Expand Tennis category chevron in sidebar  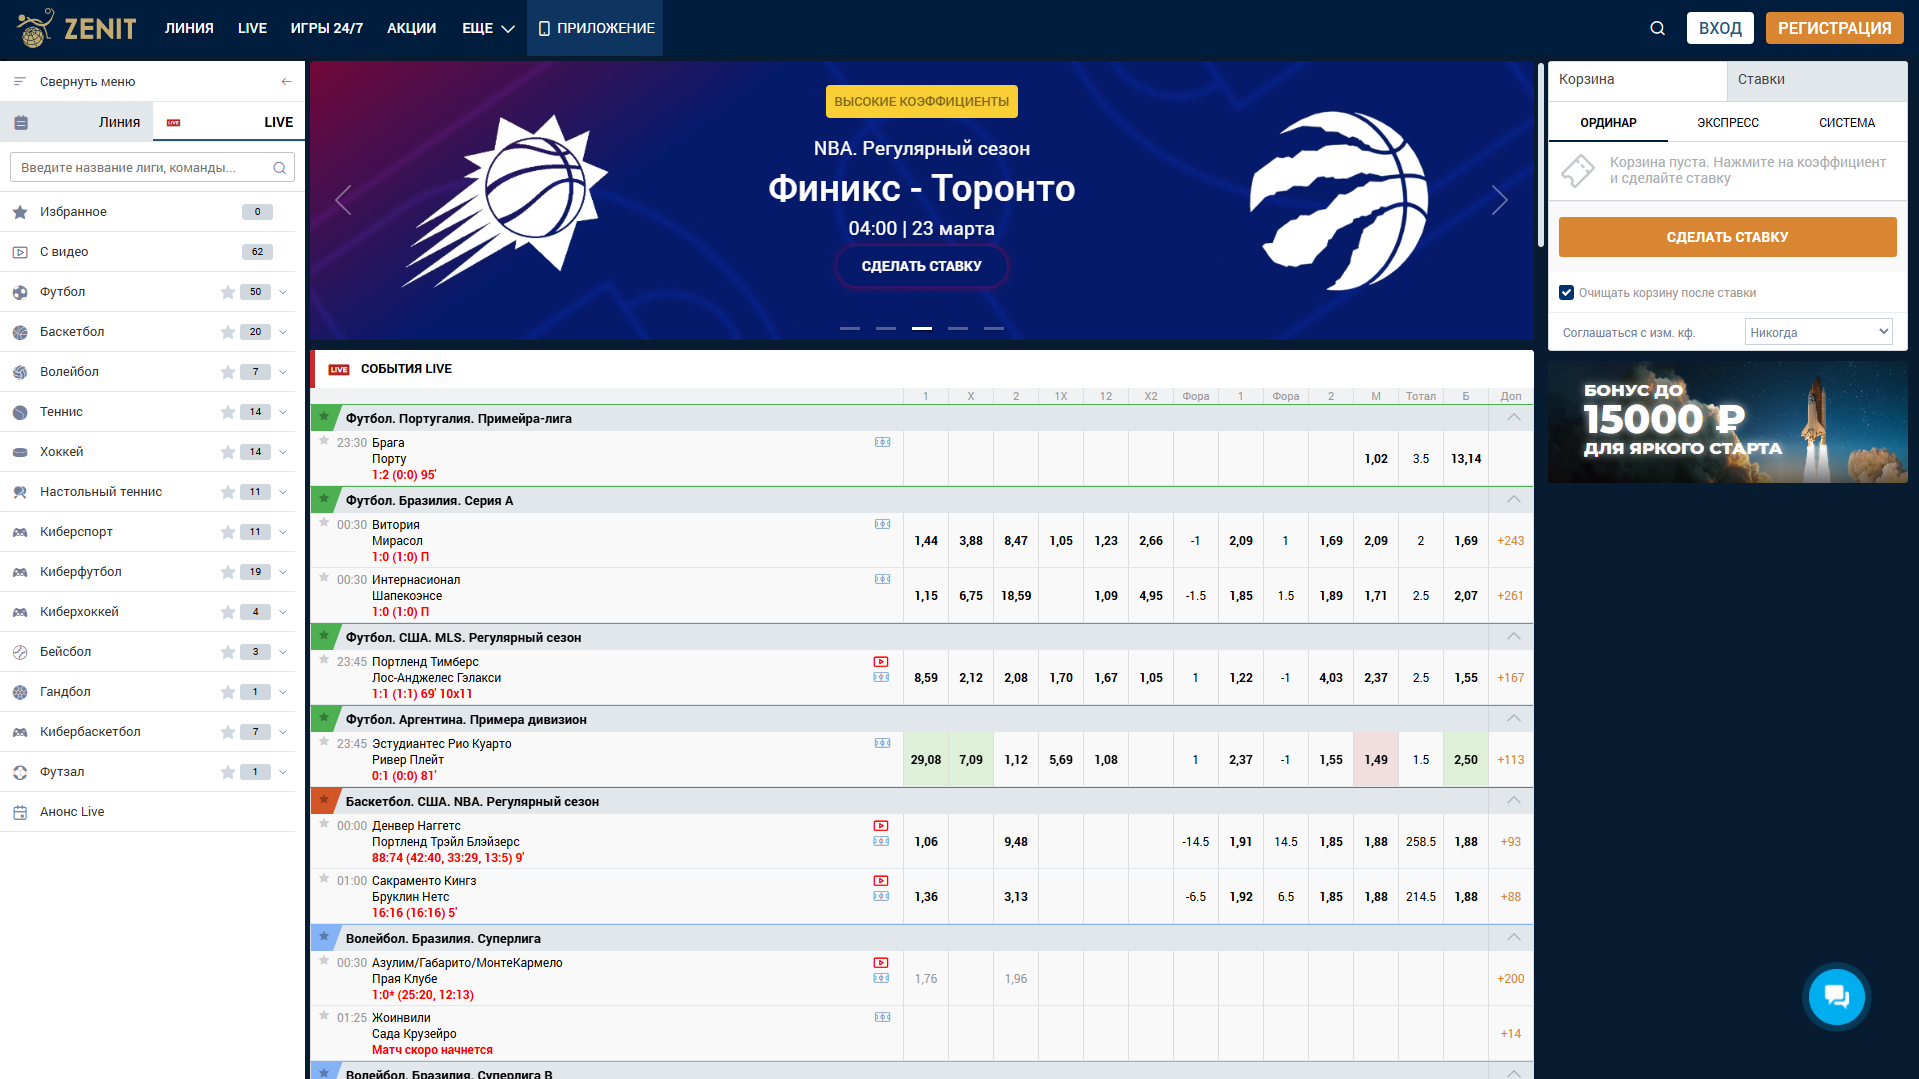283,412
